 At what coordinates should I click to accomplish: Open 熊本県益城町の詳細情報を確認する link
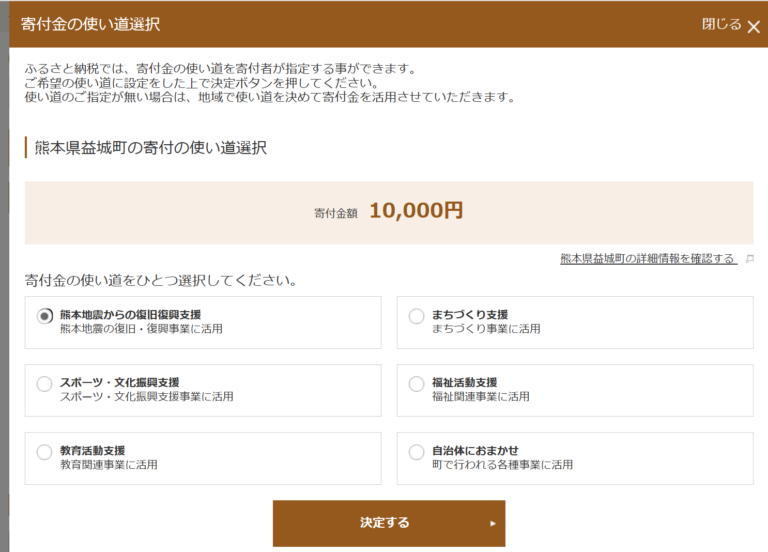[648, 259]
